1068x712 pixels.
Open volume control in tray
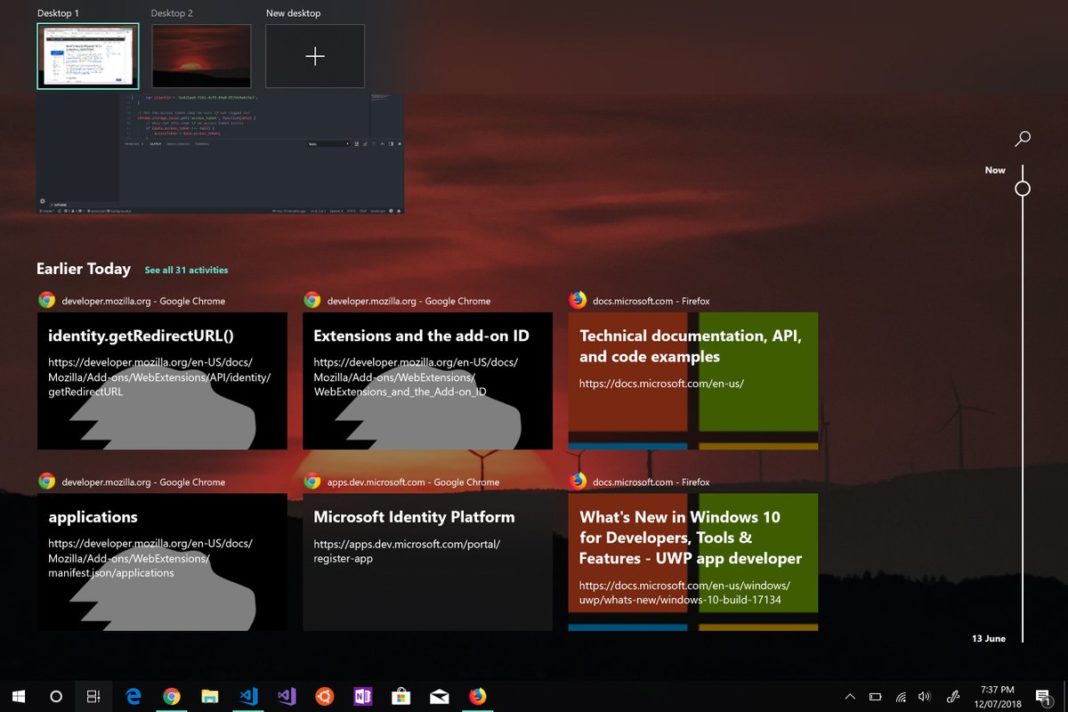[x=924, y=696]
